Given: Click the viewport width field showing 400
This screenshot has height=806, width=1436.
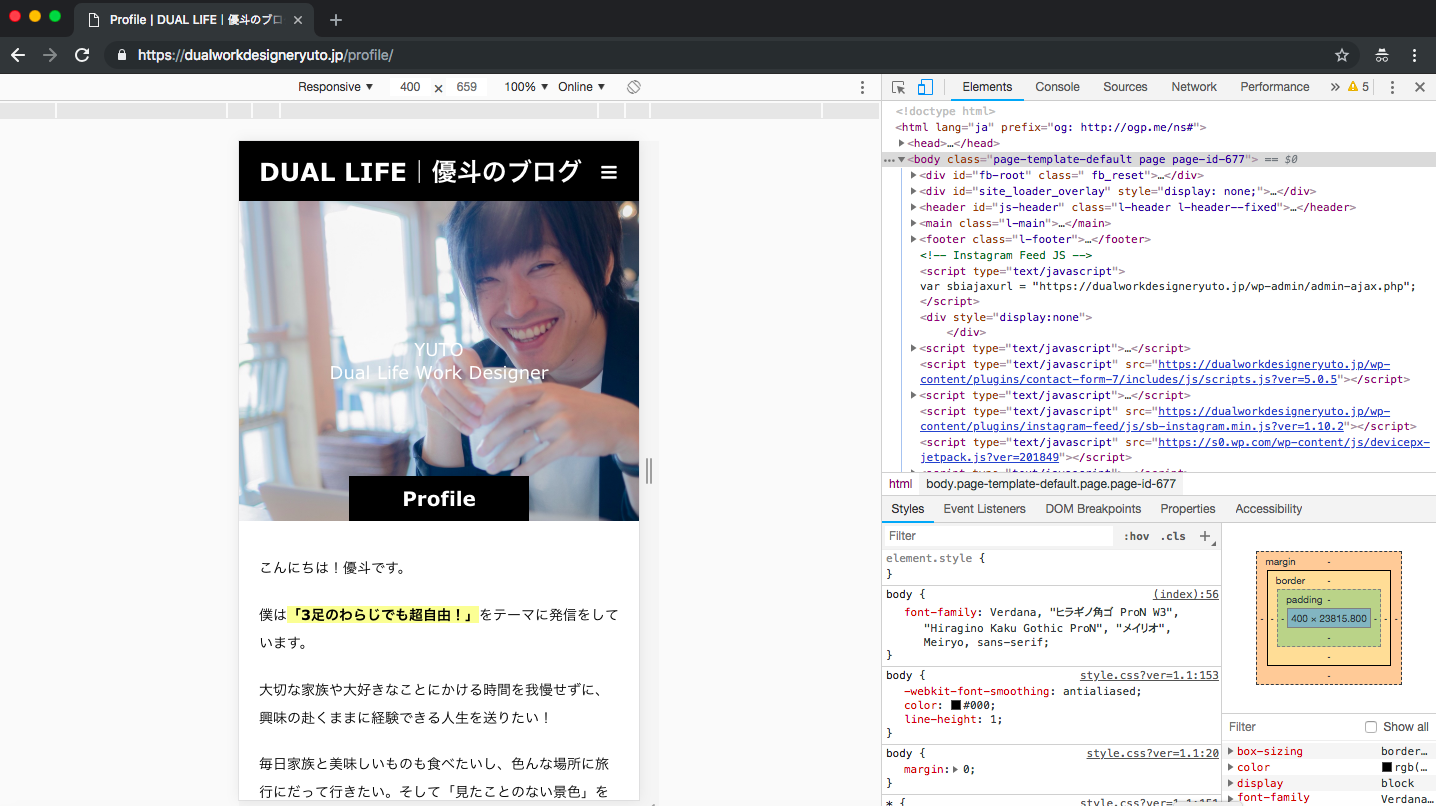Looking at the screenshot, I should pos(410,87).
